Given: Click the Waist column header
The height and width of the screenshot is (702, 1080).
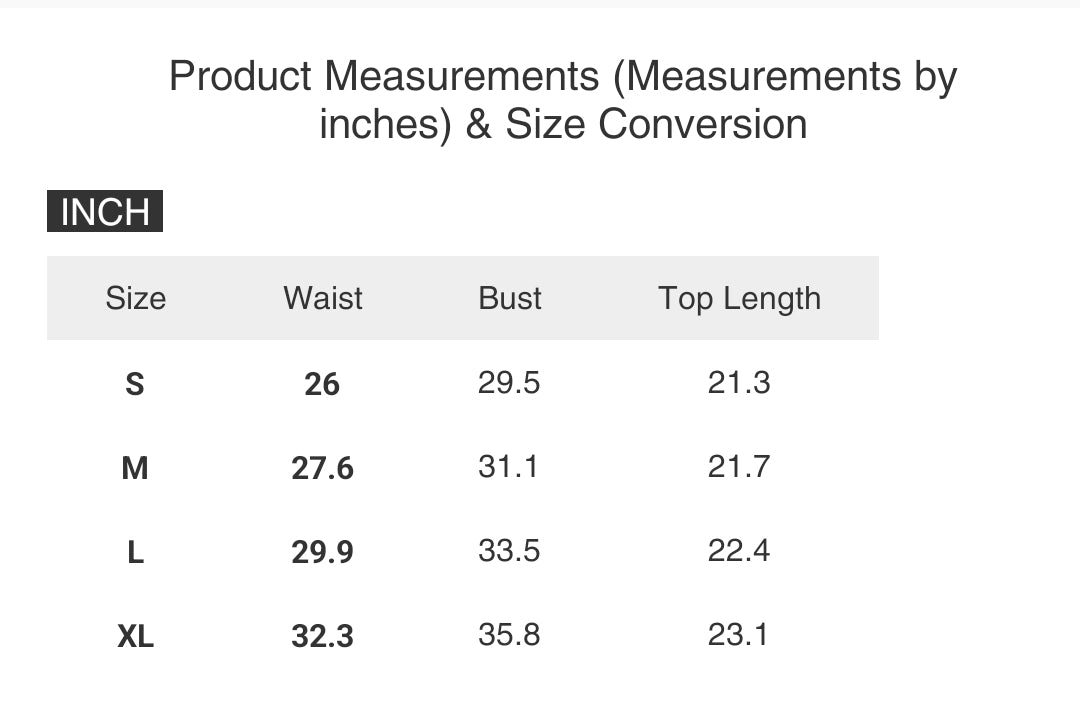Looking at the screenshot, I should click(x=323, y=298).
